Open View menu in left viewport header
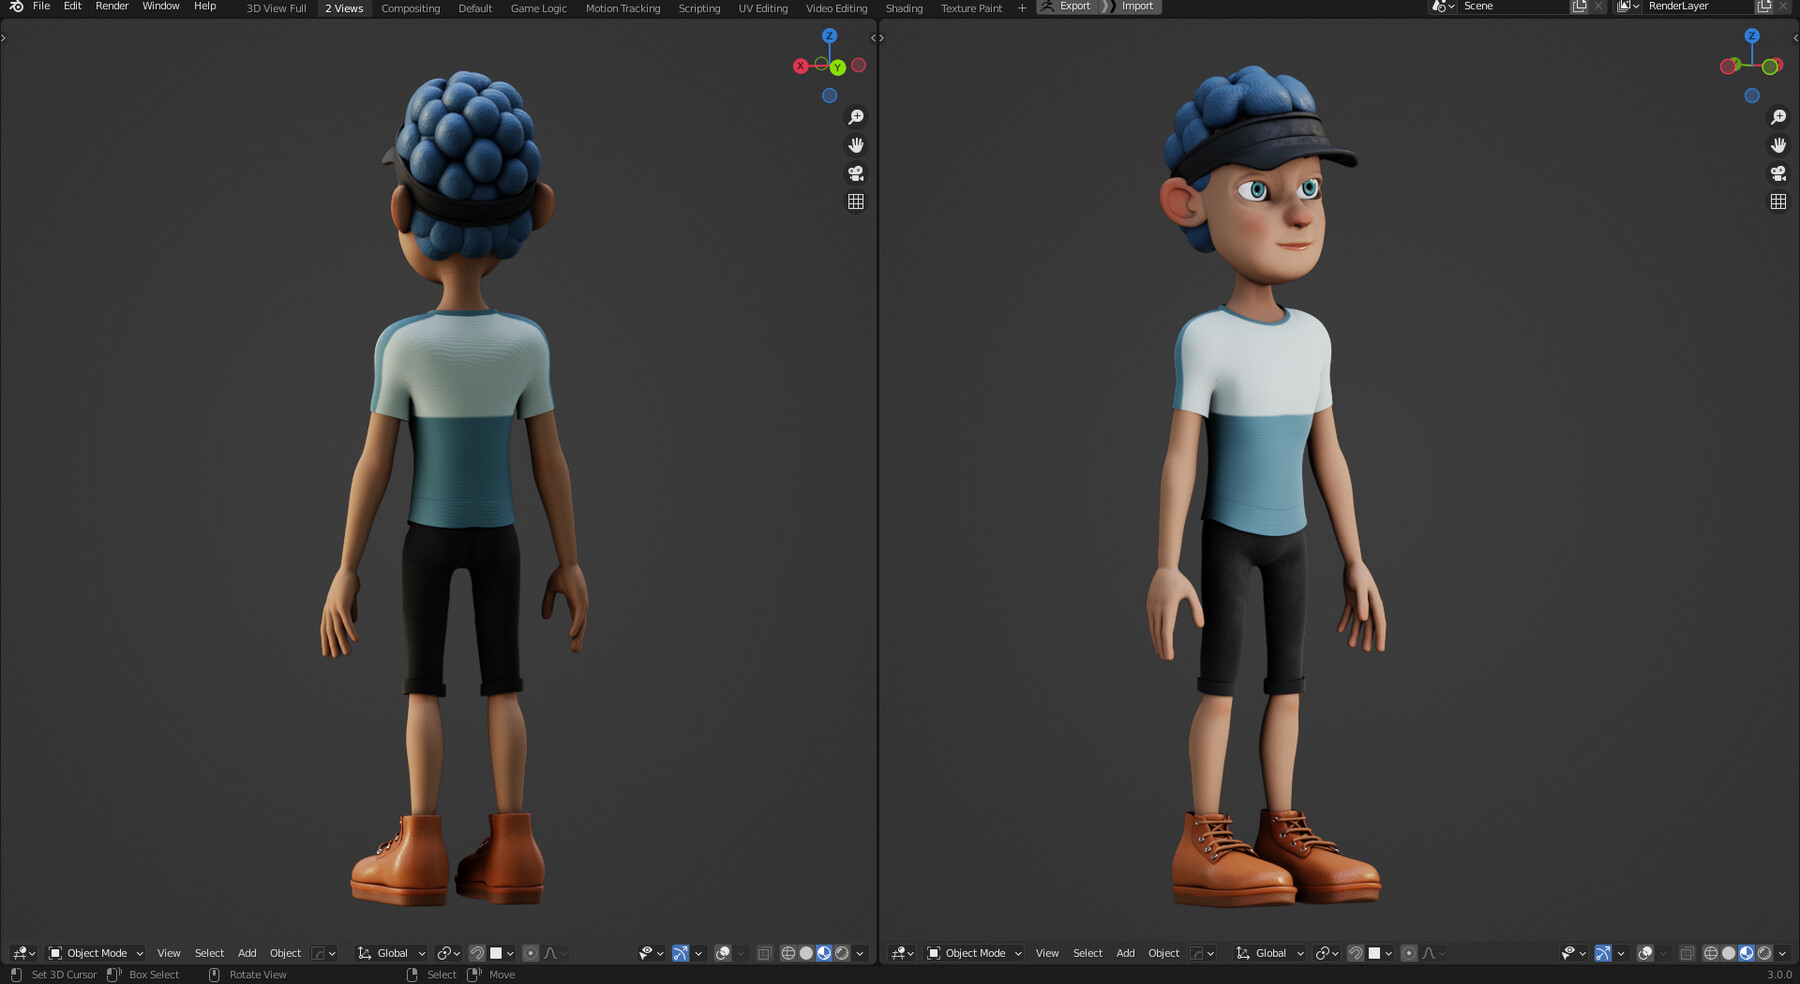 [169, 953]
